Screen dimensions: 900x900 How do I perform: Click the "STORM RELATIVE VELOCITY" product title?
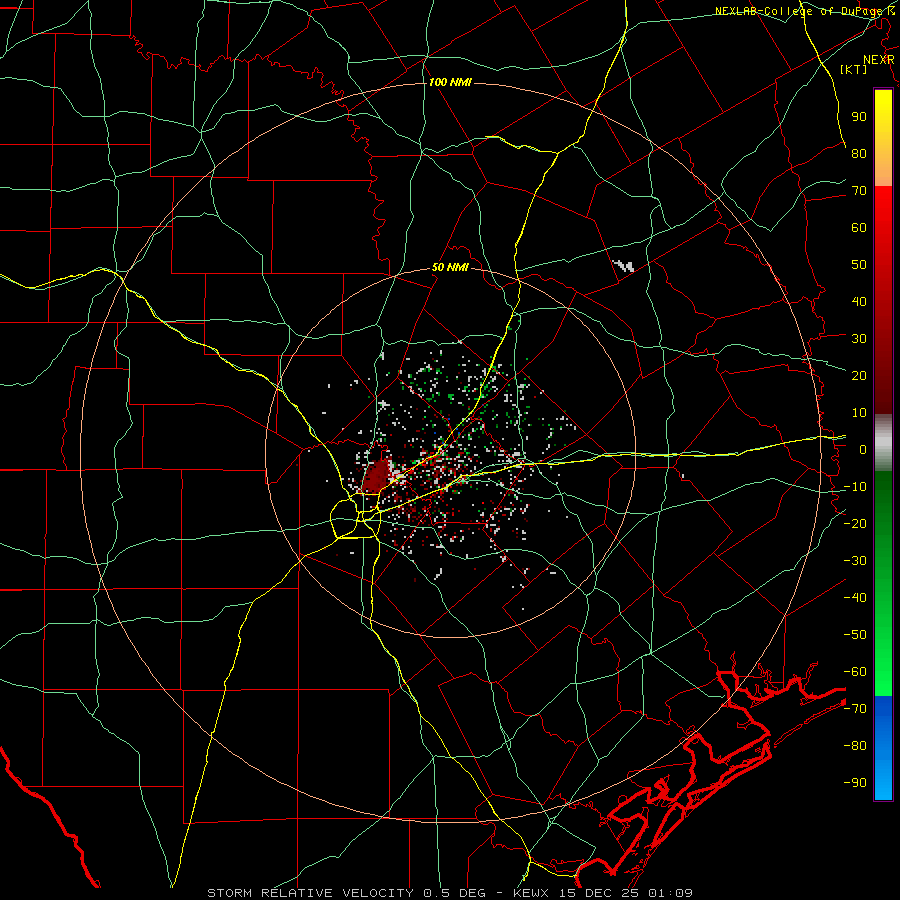(310, 893)
